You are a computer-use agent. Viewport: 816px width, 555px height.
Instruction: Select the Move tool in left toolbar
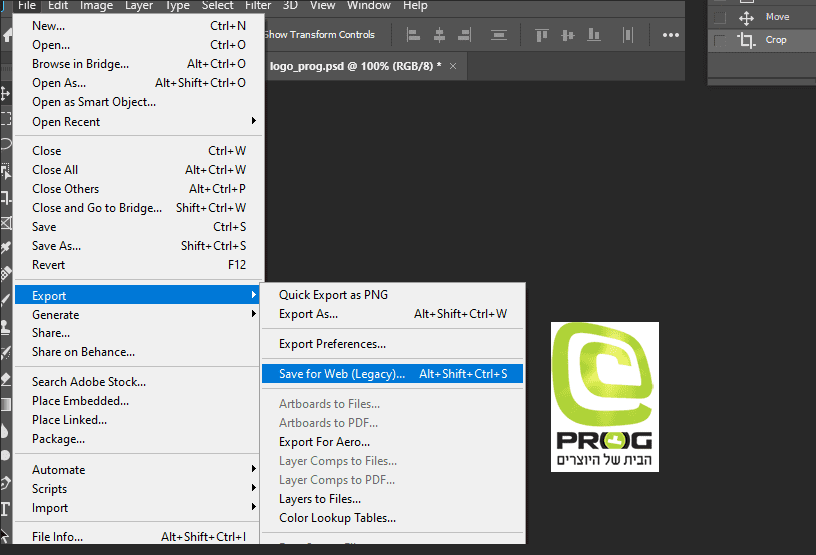pyautogui.click(x=5, y=94)
